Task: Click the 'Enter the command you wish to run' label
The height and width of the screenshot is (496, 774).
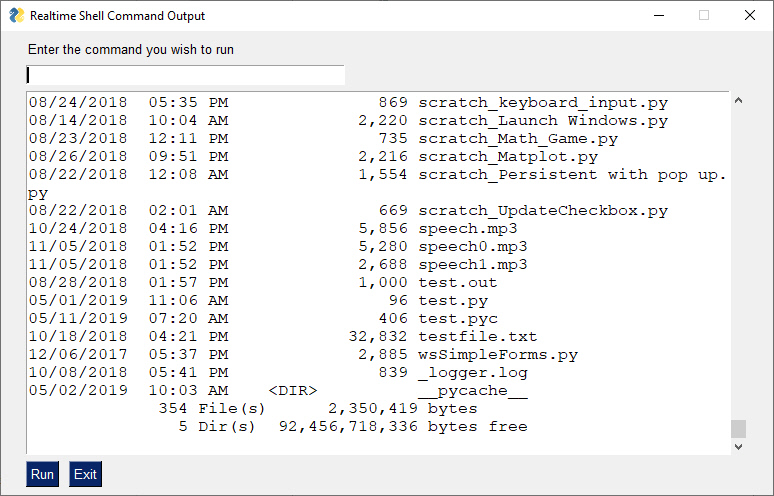Action: [131, 50]
